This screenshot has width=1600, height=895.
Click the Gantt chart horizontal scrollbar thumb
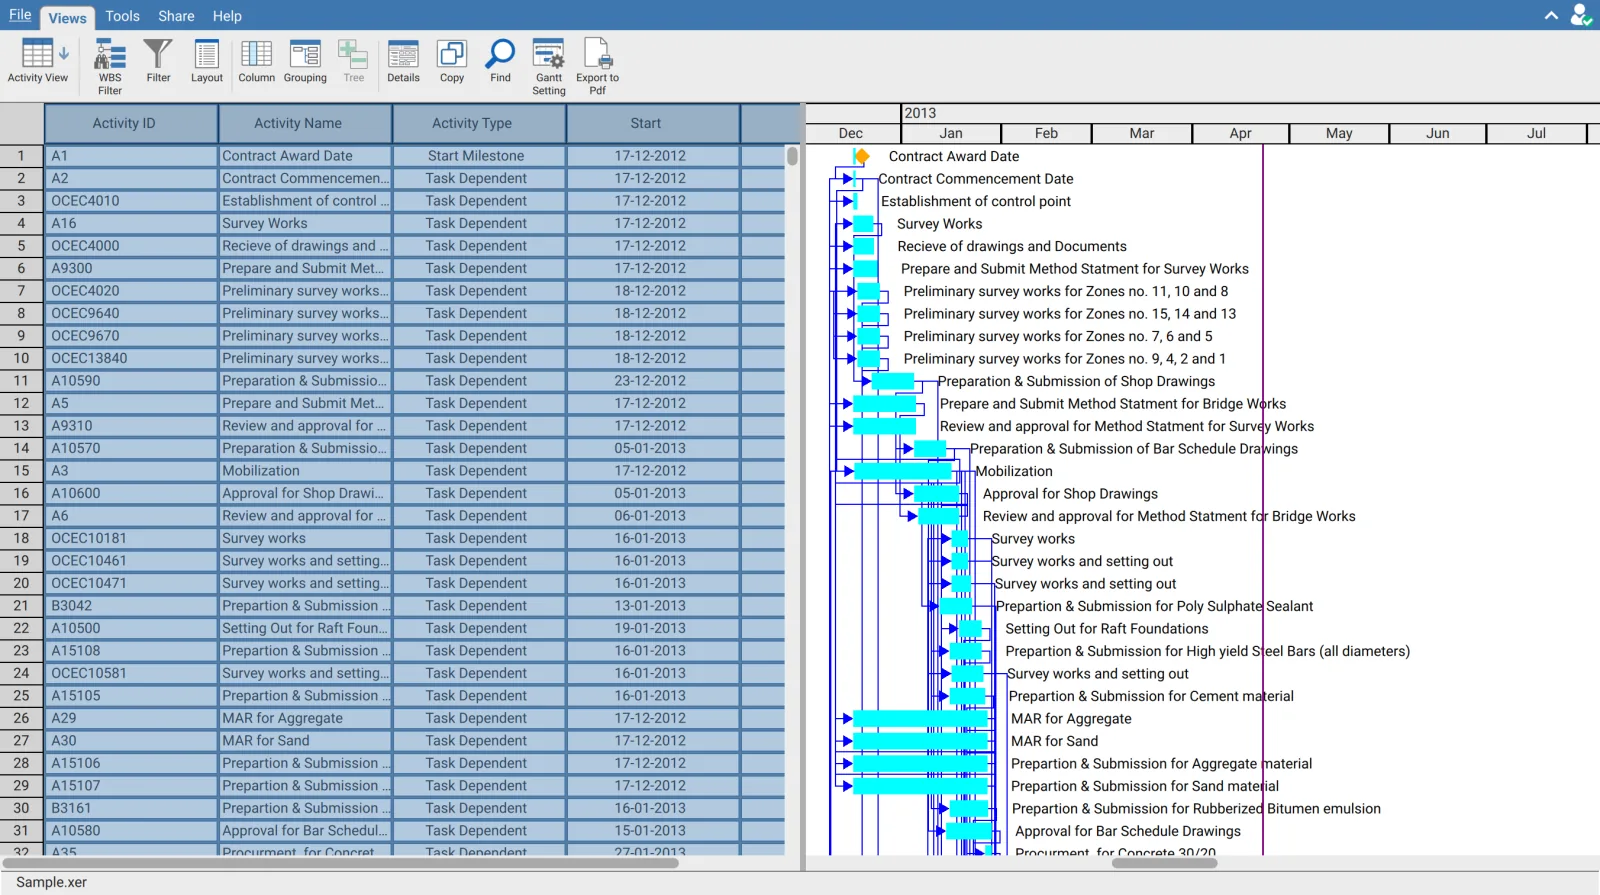(1164, 863)
